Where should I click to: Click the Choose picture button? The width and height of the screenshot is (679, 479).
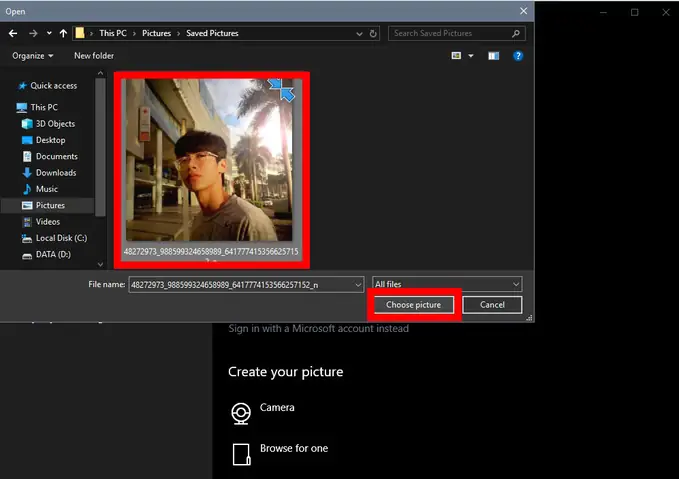pyautogui.click(x=414, y=305)
